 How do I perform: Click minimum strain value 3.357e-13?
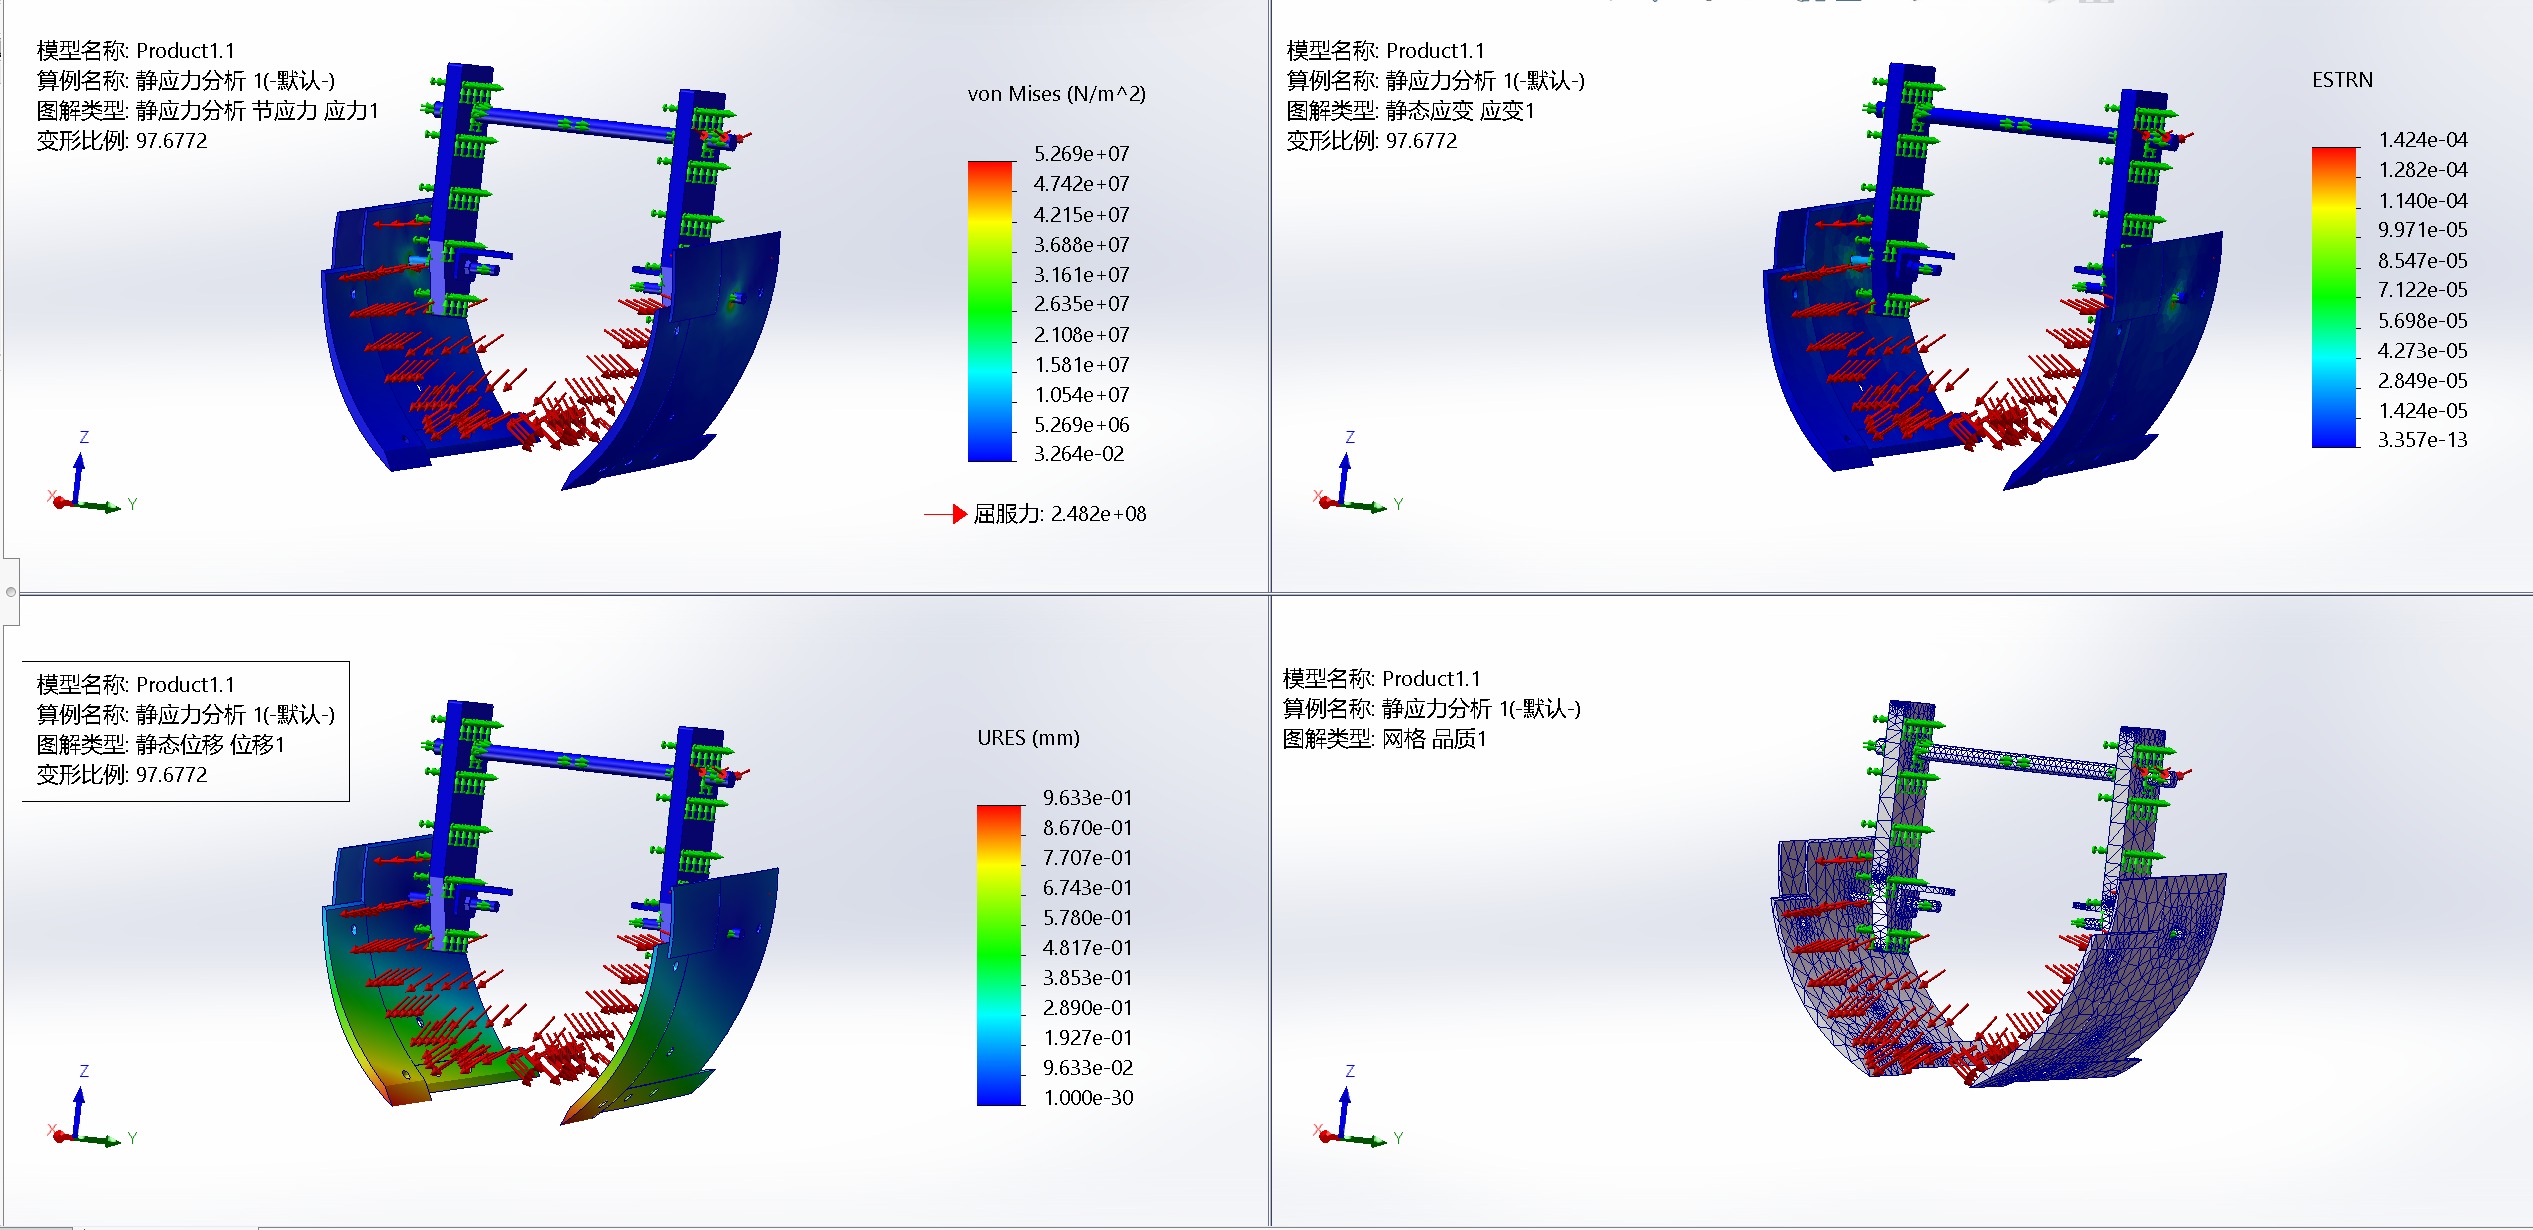point(2422,440)
